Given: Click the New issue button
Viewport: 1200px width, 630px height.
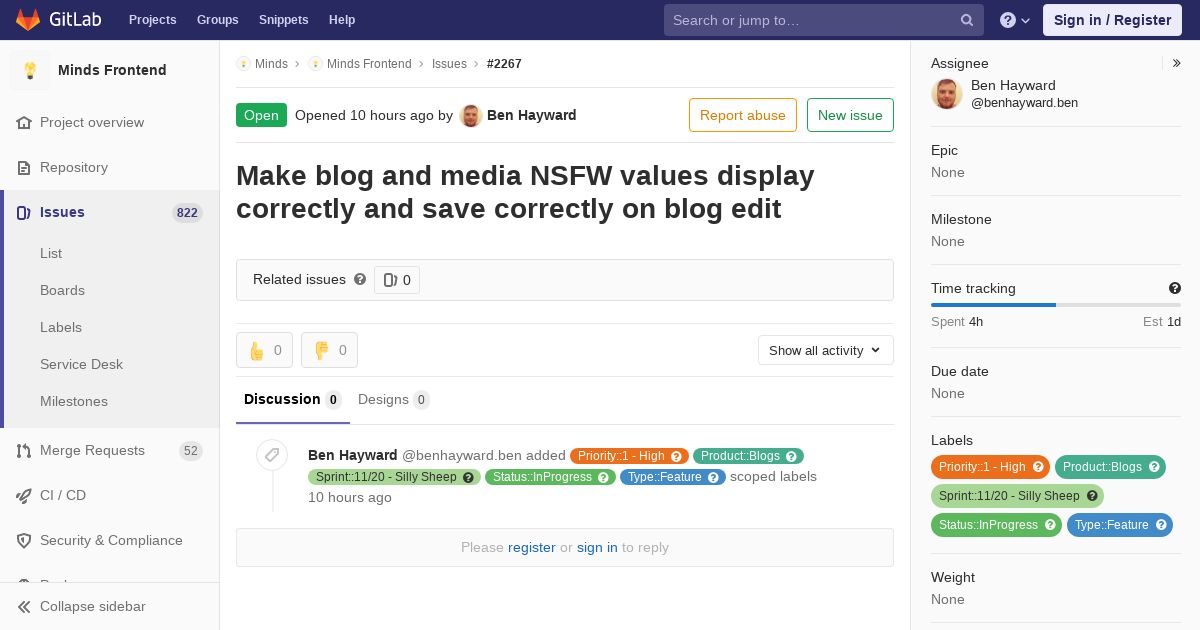Looking at the screenshot, I should point(850,115).
